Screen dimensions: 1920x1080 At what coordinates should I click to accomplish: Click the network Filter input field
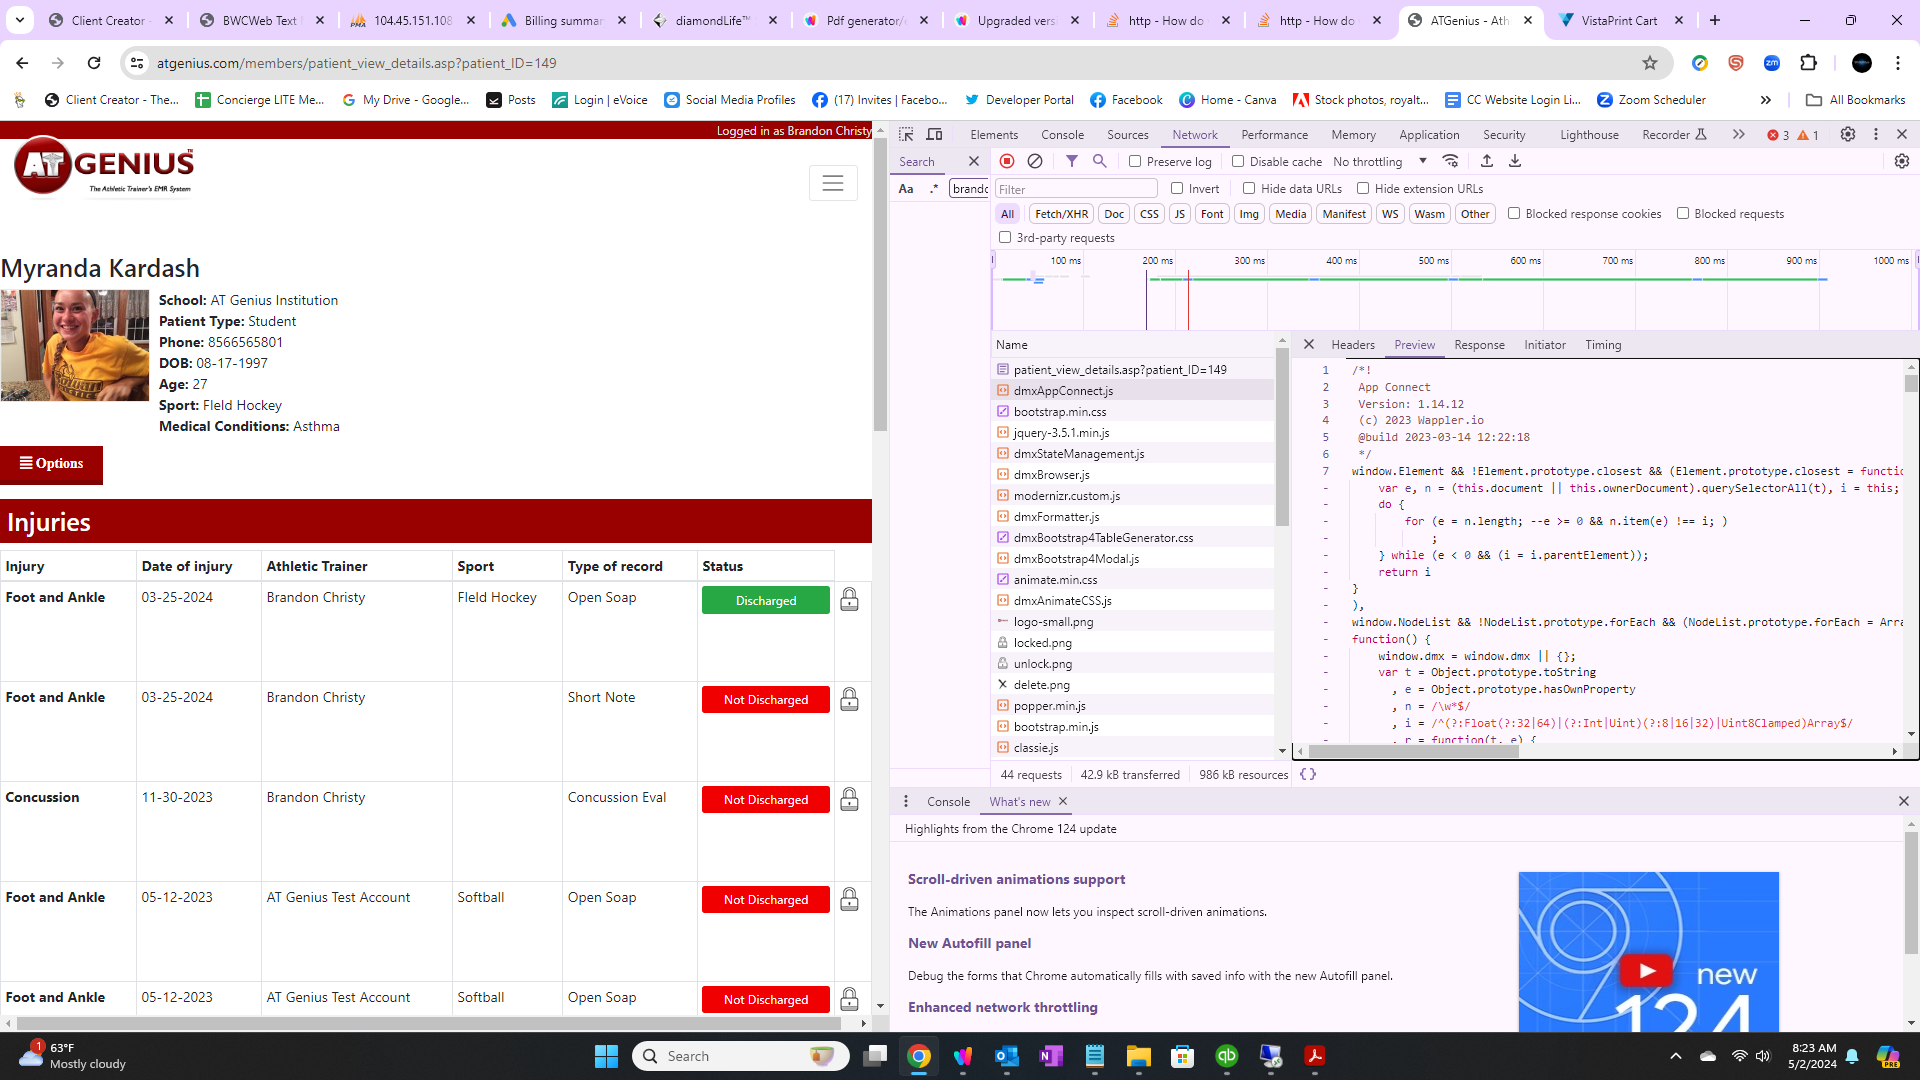(x=1076, y=189)
